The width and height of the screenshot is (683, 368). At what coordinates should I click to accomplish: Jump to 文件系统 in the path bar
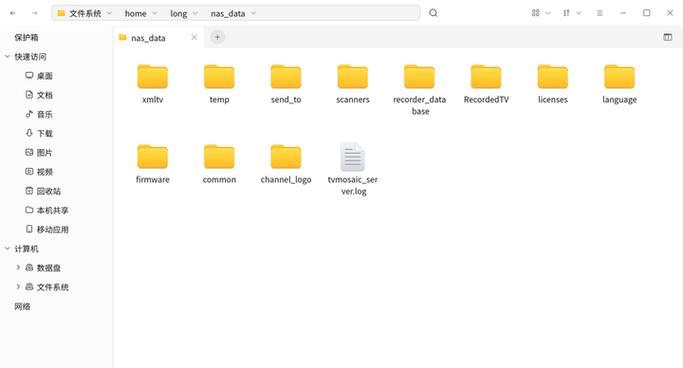click(x=85, y=14)
